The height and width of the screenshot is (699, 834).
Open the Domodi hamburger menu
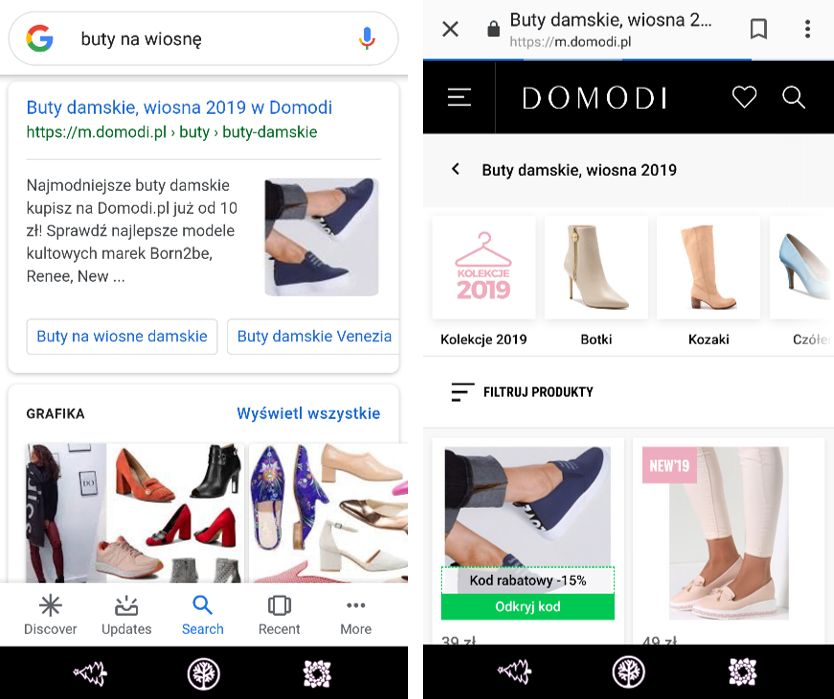459,97
